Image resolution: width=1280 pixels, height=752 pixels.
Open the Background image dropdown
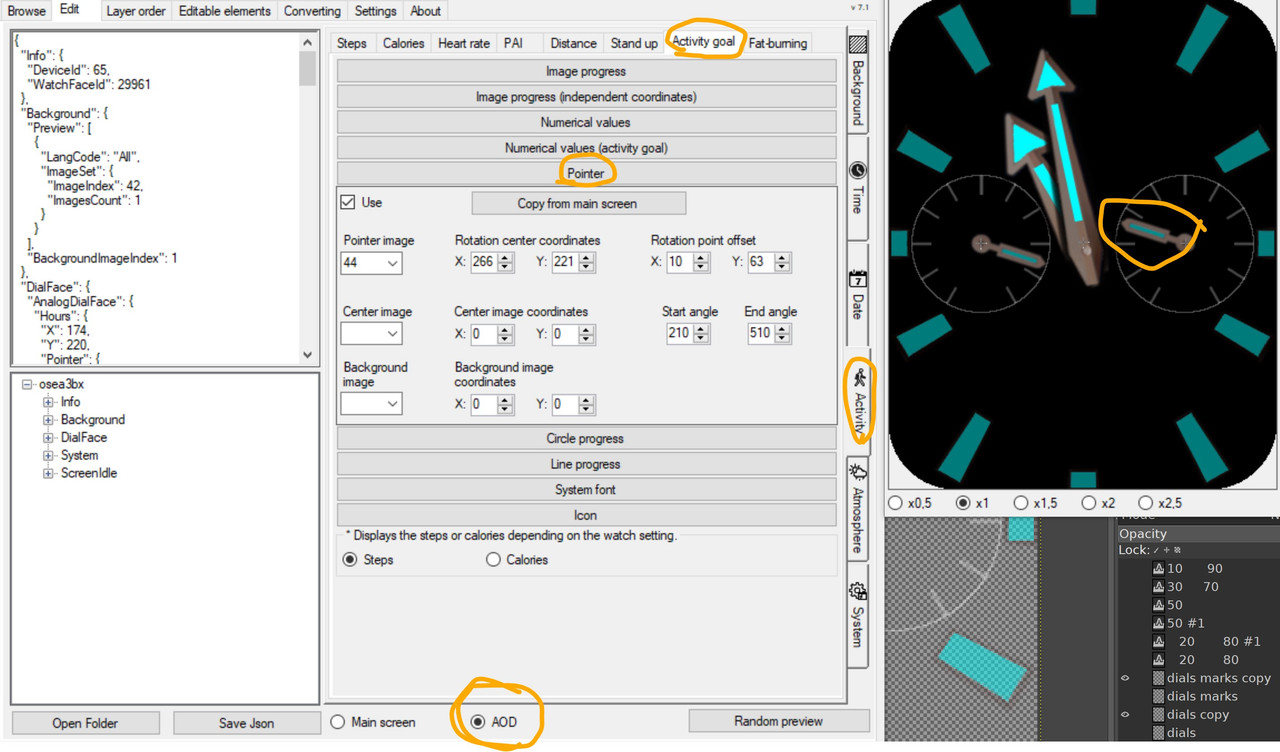pyautogui.click(x=371, y=404)
